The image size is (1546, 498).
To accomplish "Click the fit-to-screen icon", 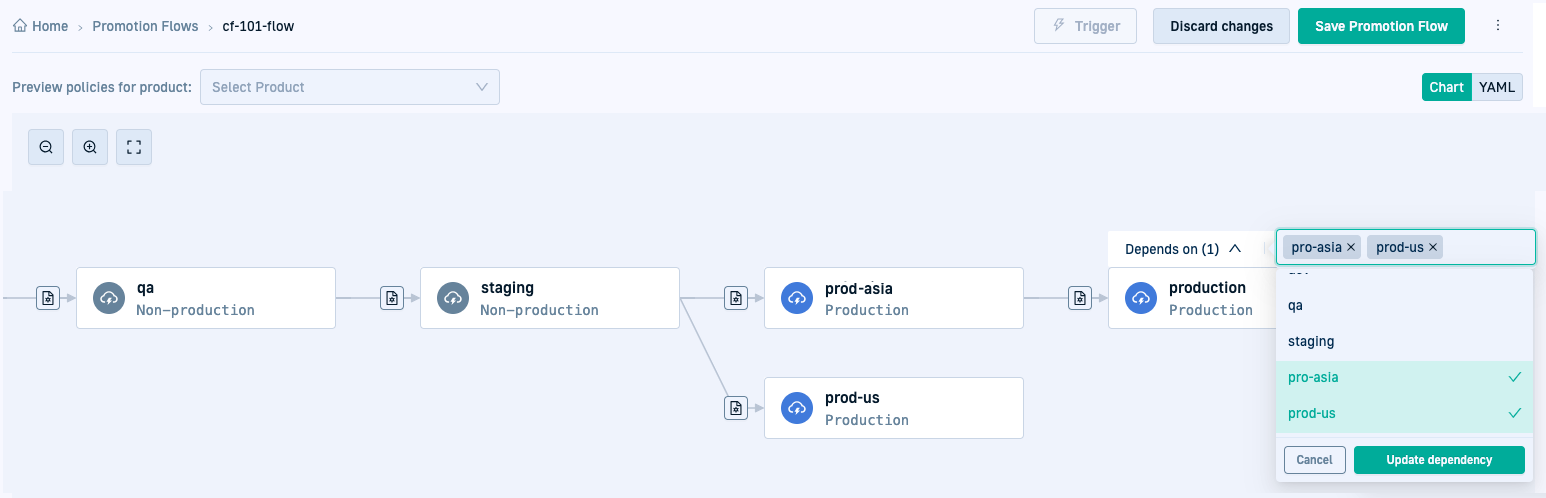I will pyautogui.click(x=134, y=147).
